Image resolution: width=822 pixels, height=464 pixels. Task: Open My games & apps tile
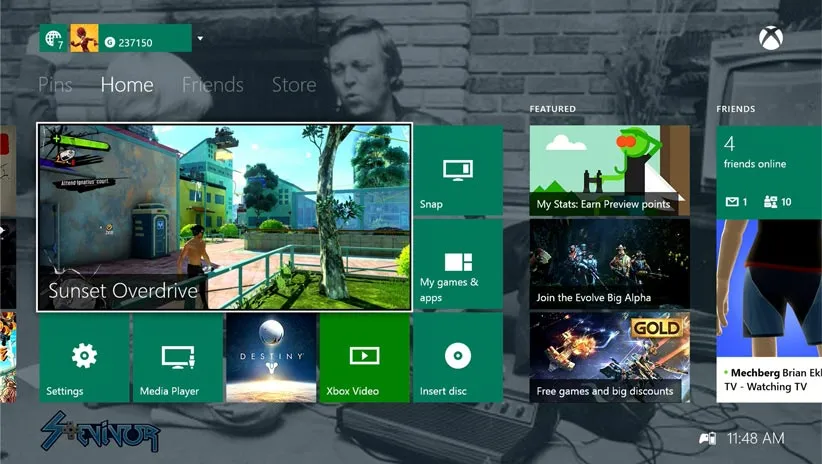(458, 265)
